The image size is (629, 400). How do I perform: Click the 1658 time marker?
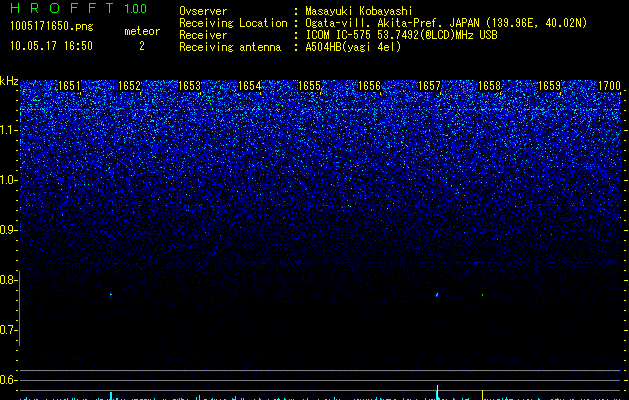click(490, 86)
